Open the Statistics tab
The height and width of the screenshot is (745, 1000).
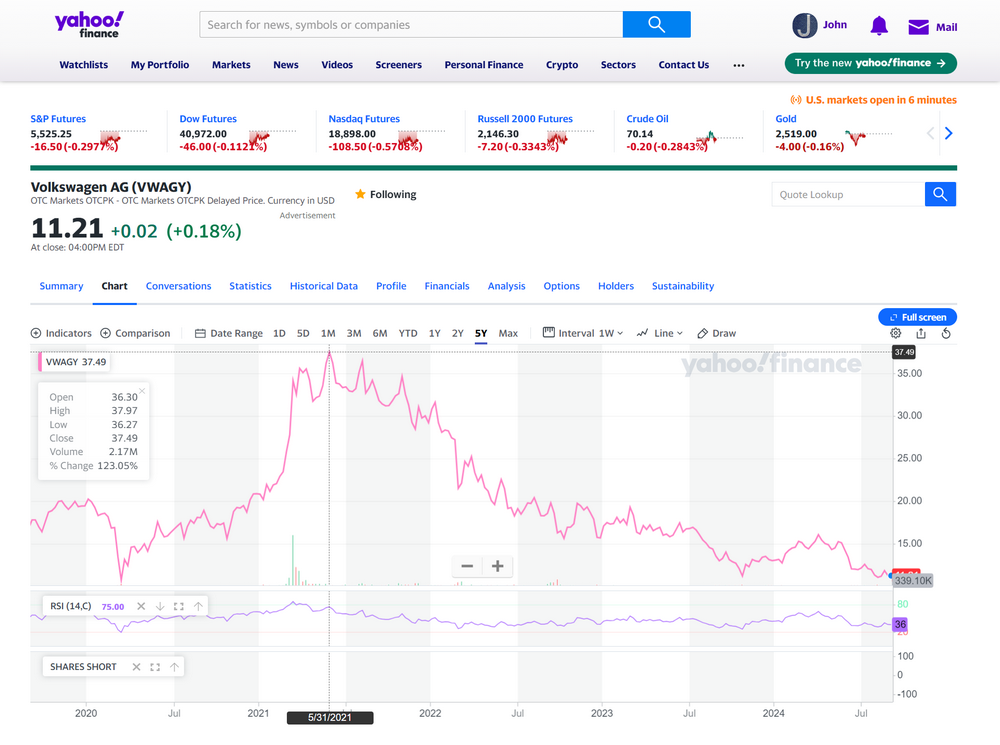coord(250,286)
